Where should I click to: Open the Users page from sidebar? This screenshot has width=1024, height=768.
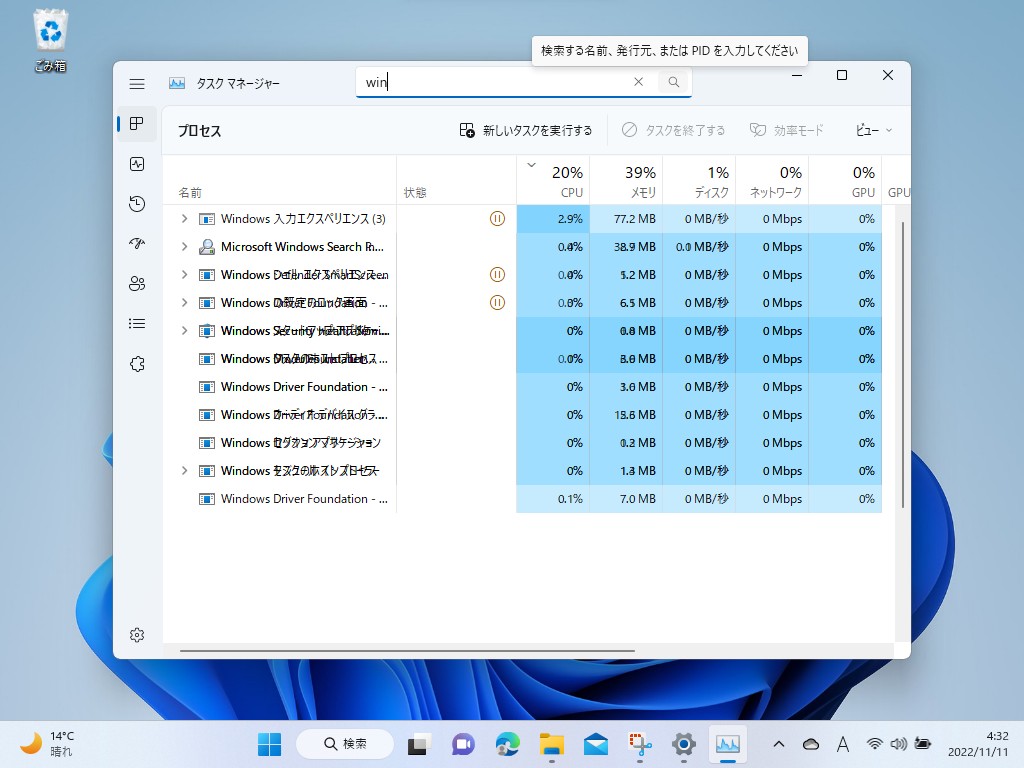click(x=136, y=283)
